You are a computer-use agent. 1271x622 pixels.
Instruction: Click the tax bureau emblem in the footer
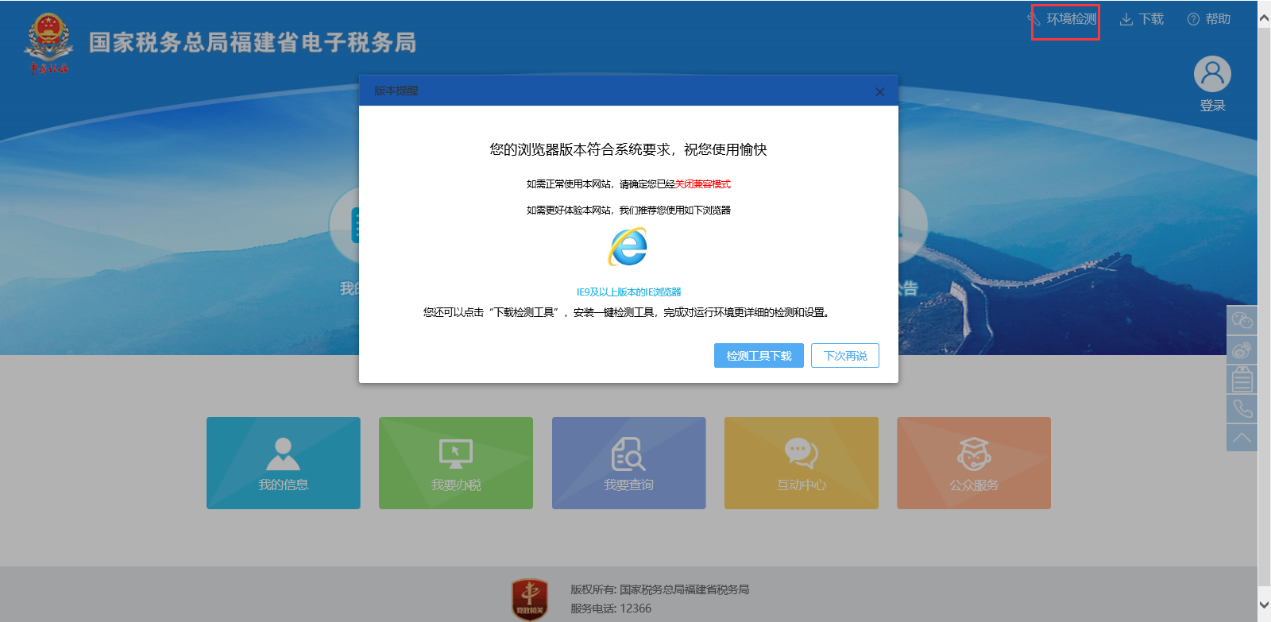(x=529, y=597)
